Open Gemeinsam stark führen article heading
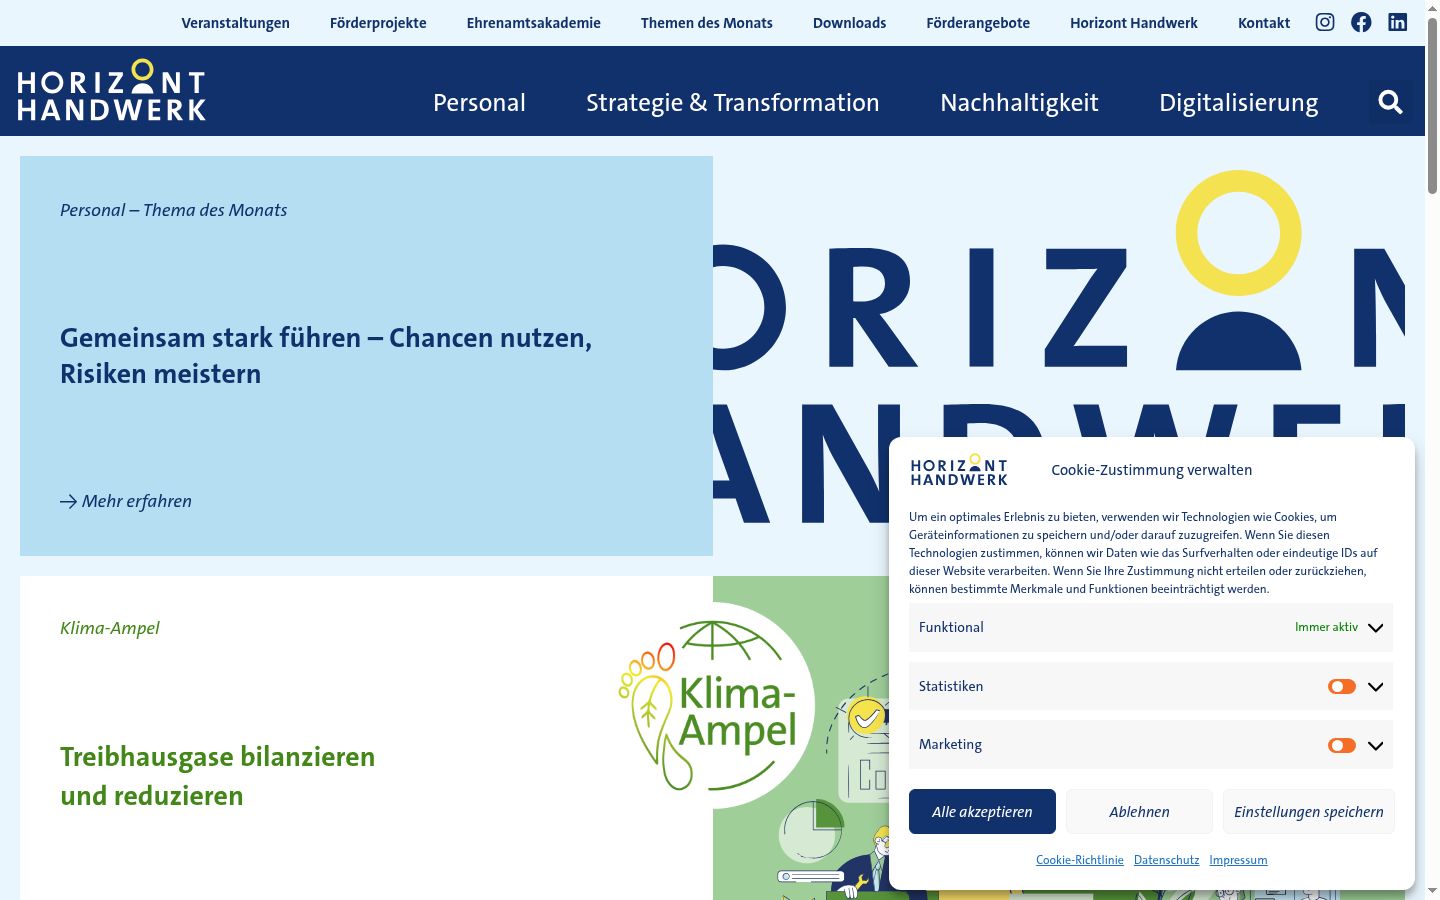This screenshot has height=900, width=1440. [x=326, y=356]
